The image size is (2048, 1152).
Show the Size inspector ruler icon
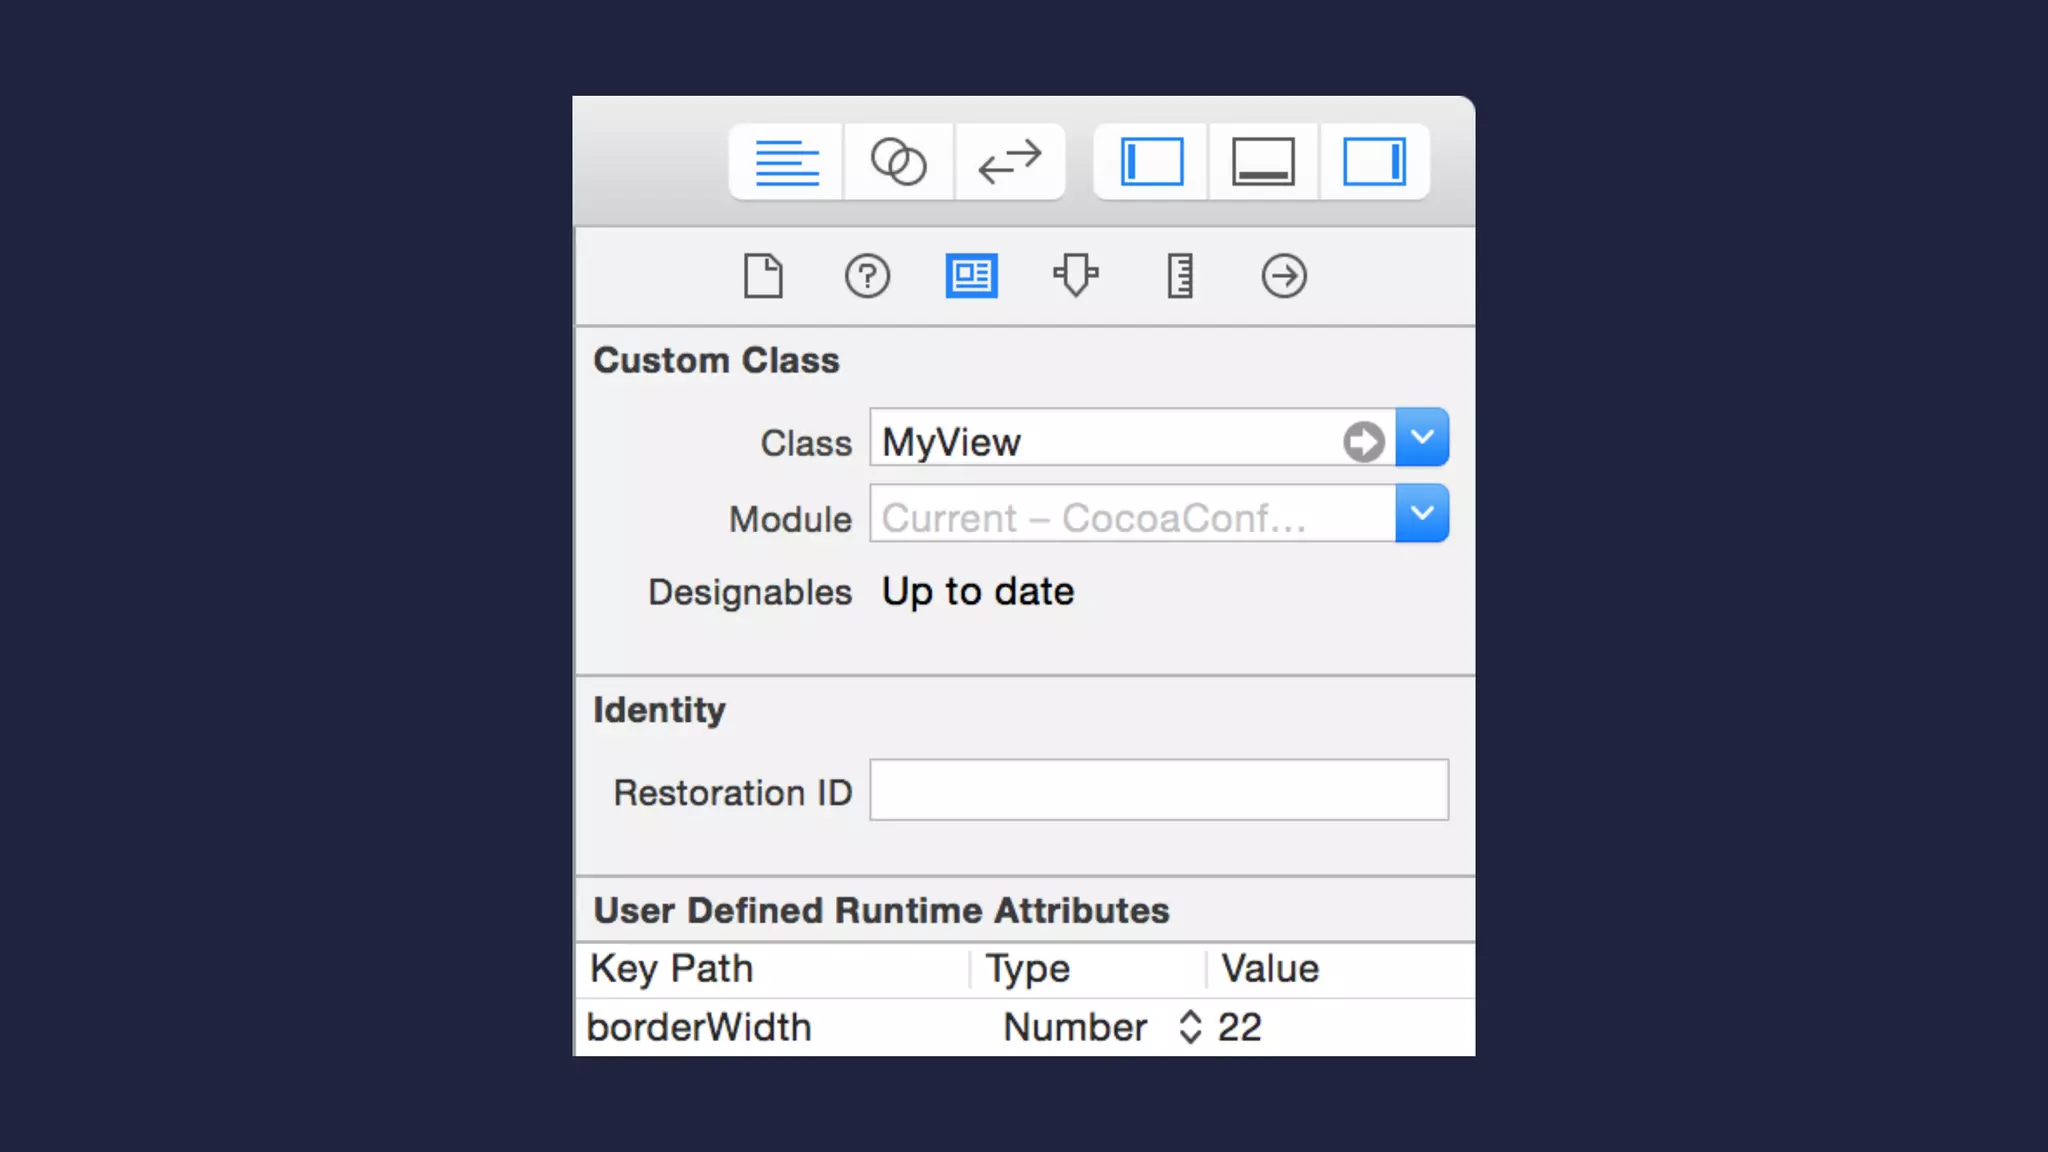[1180, 276]
